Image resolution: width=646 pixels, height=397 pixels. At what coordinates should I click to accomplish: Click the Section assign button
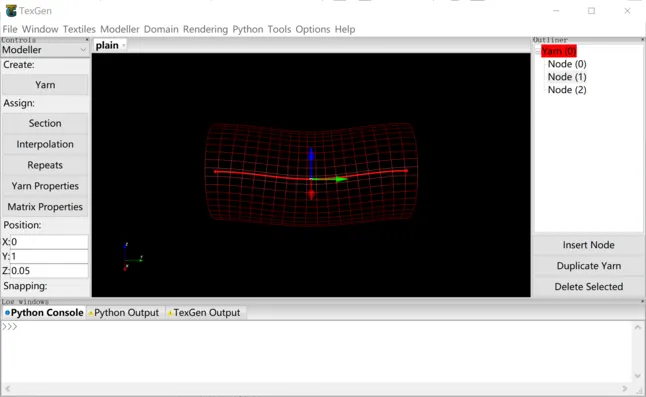point(45,123)
